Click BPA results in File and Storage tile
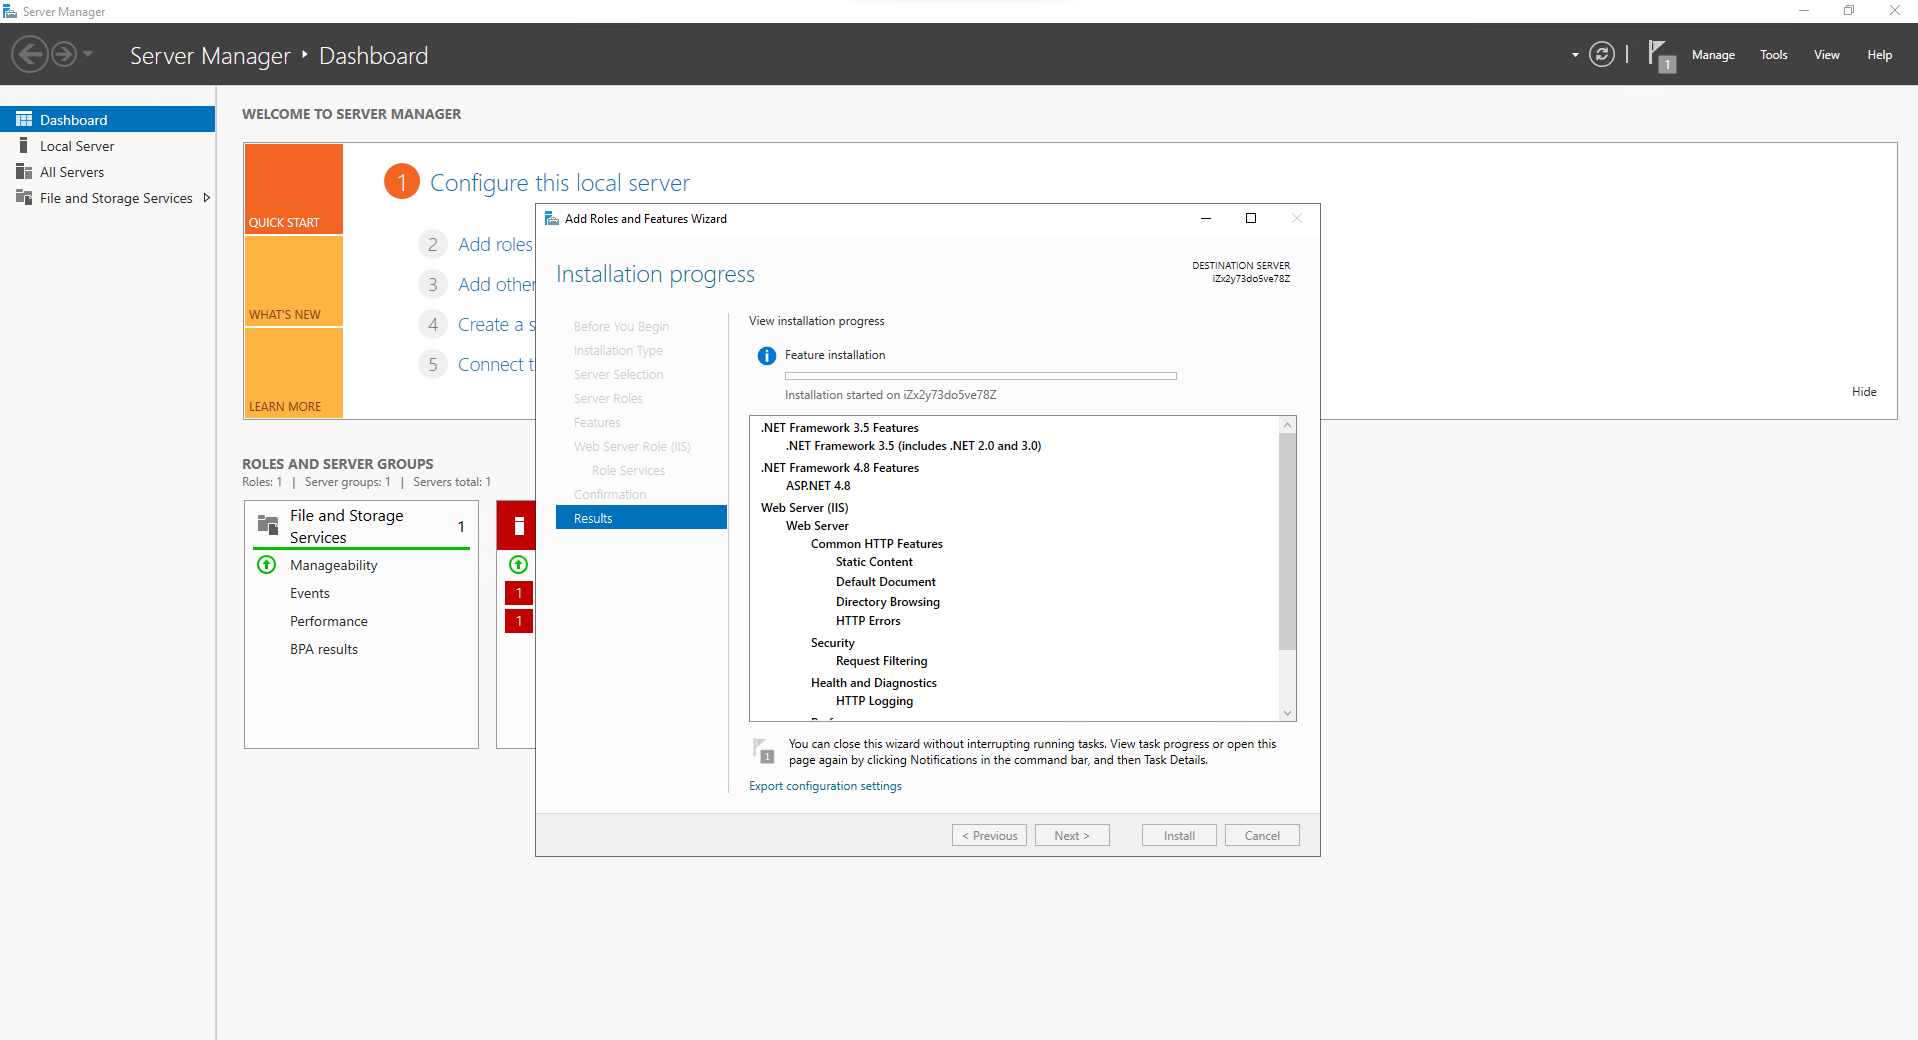1918x1040 pixels. pyautogui.click(x=324, y=649)
